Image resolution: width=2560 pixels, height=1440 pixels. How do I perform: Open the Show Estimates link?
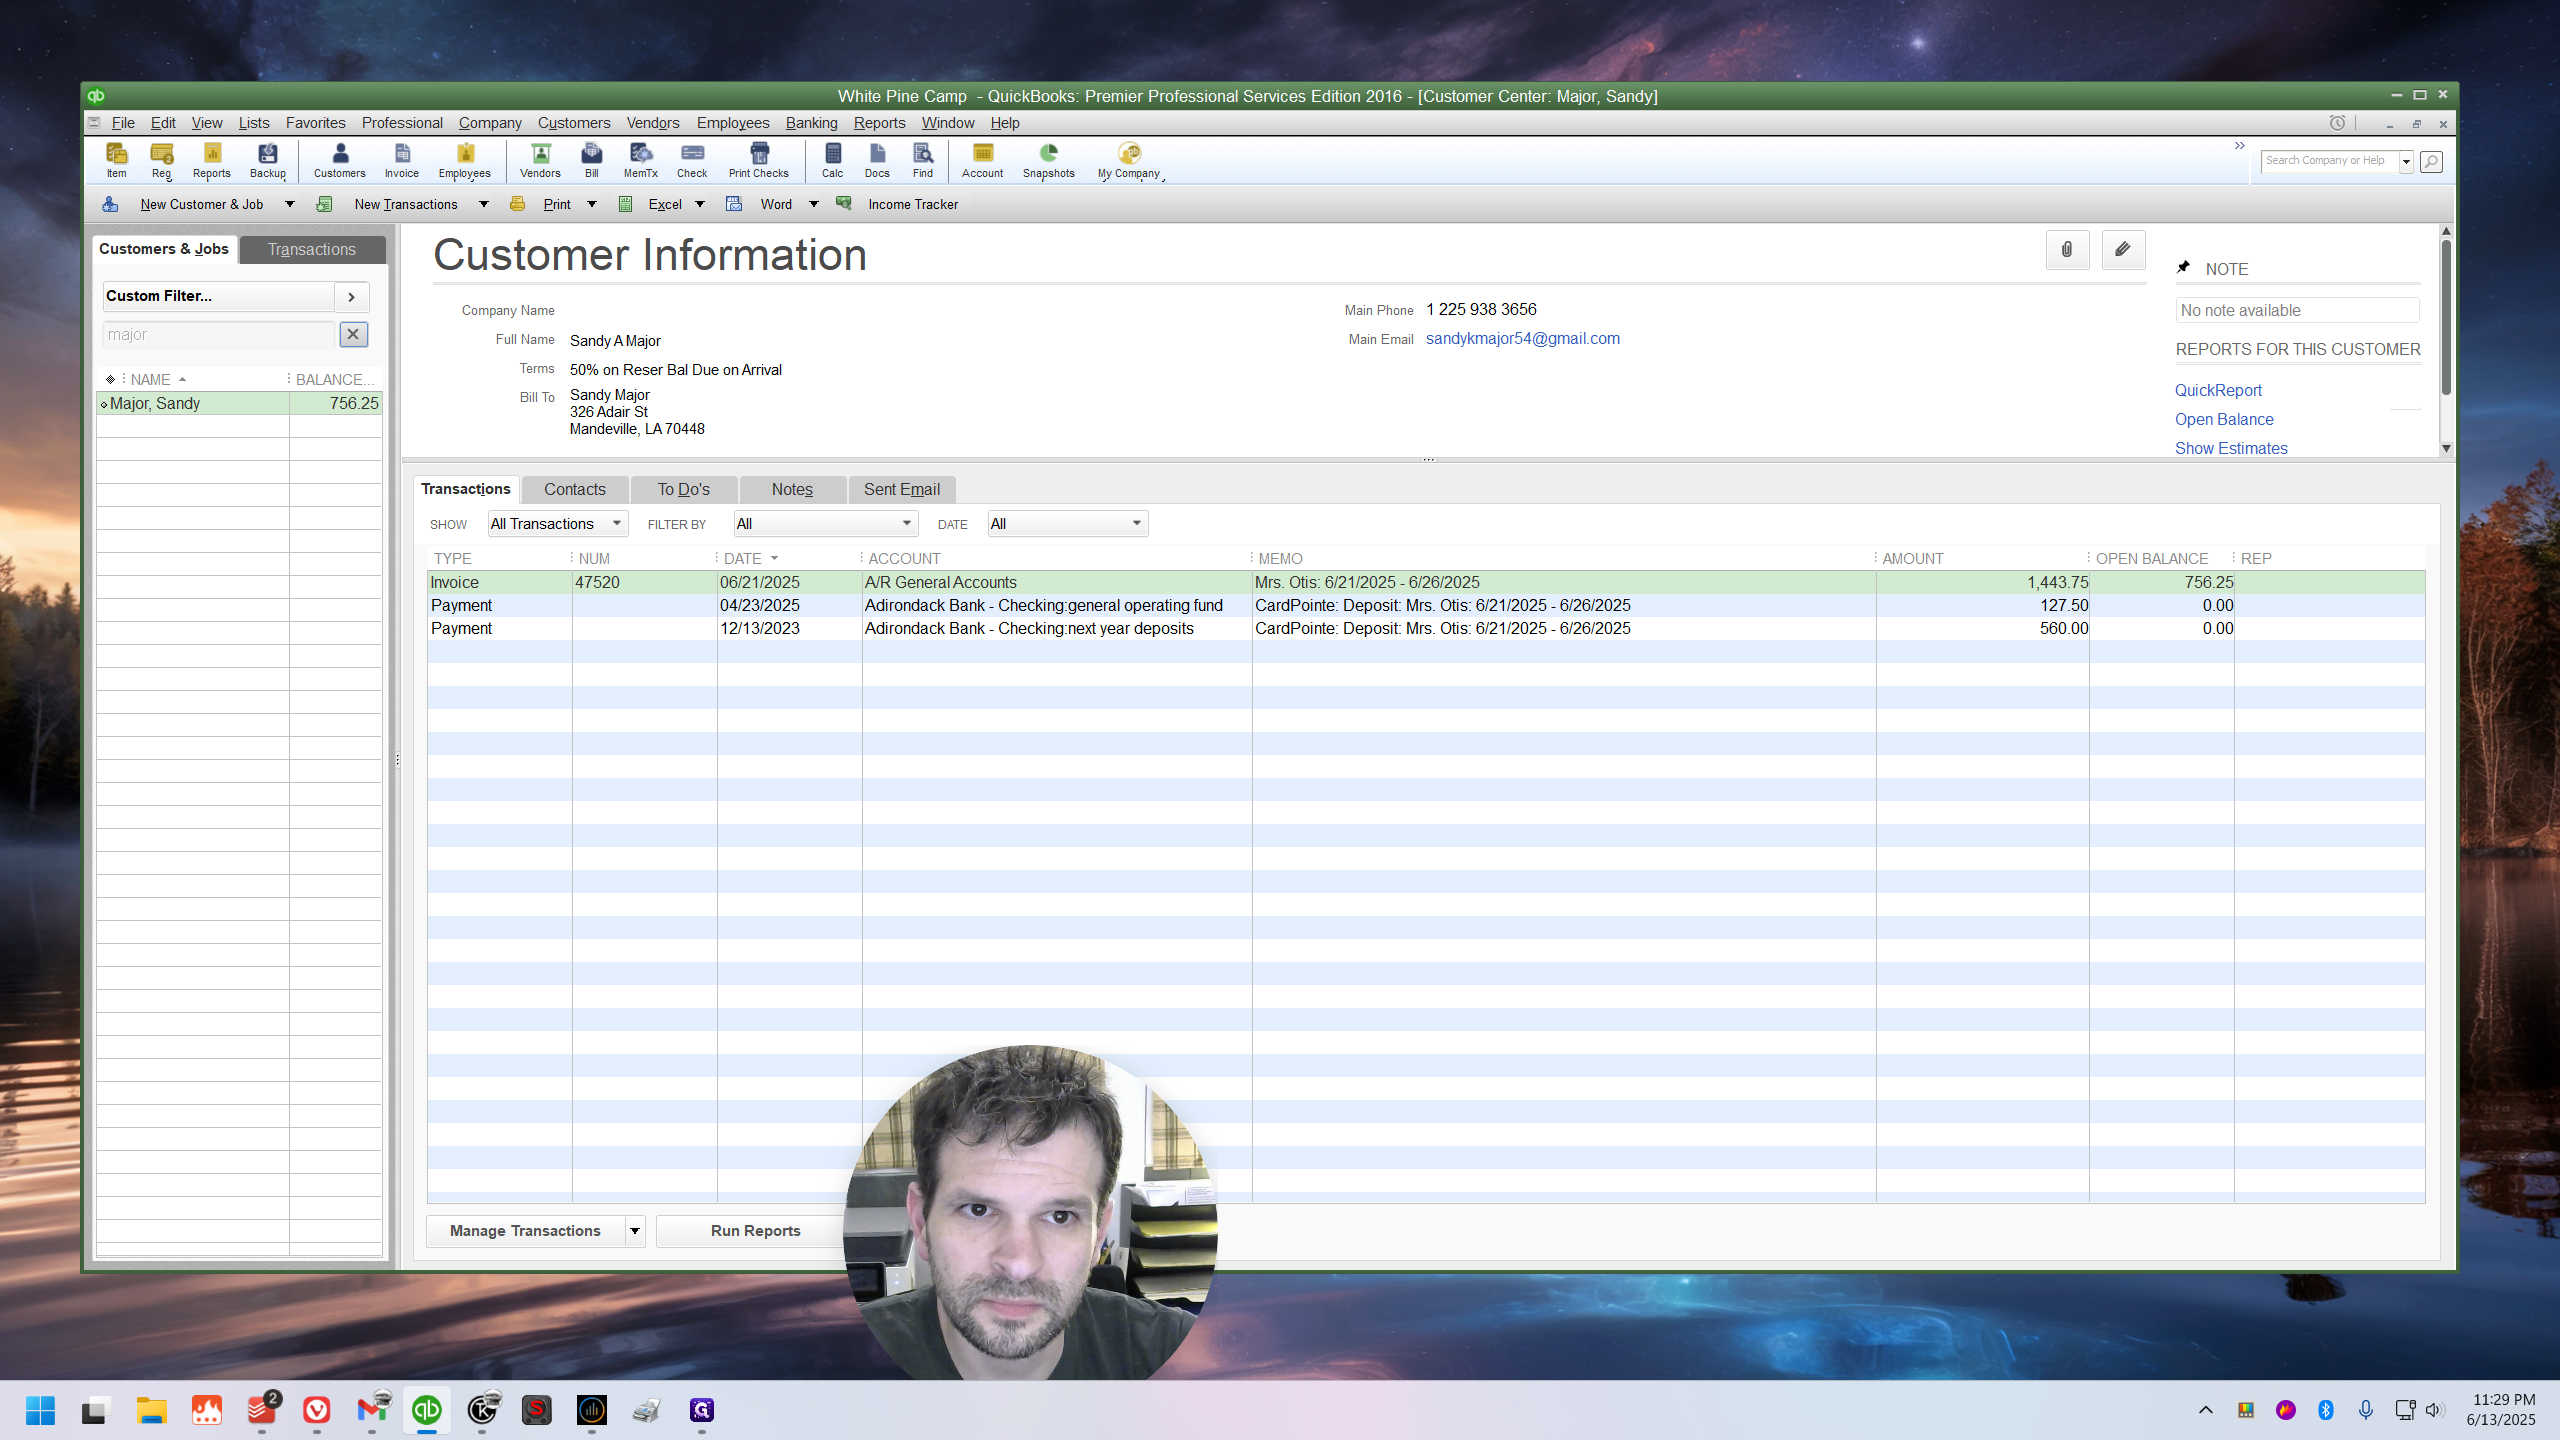(x=2231, y=448)
